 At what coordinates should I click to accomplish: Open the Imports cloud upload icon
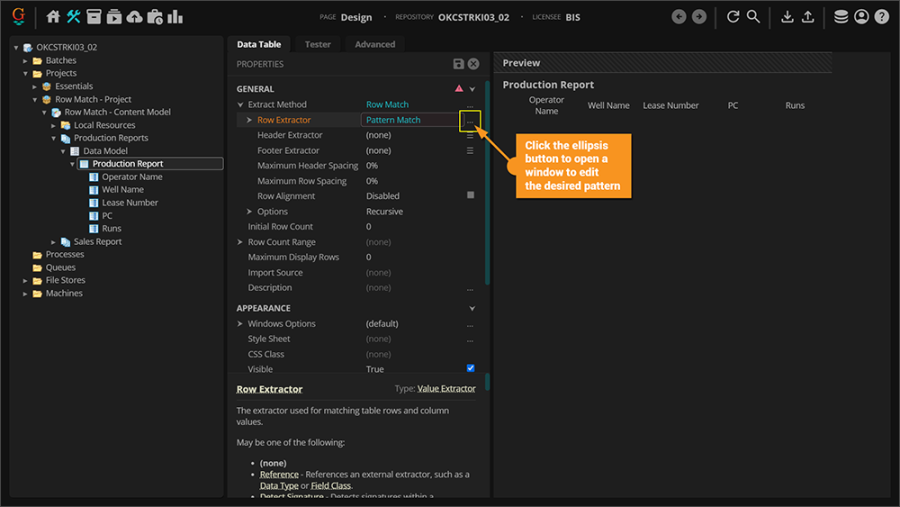(134, 17)
